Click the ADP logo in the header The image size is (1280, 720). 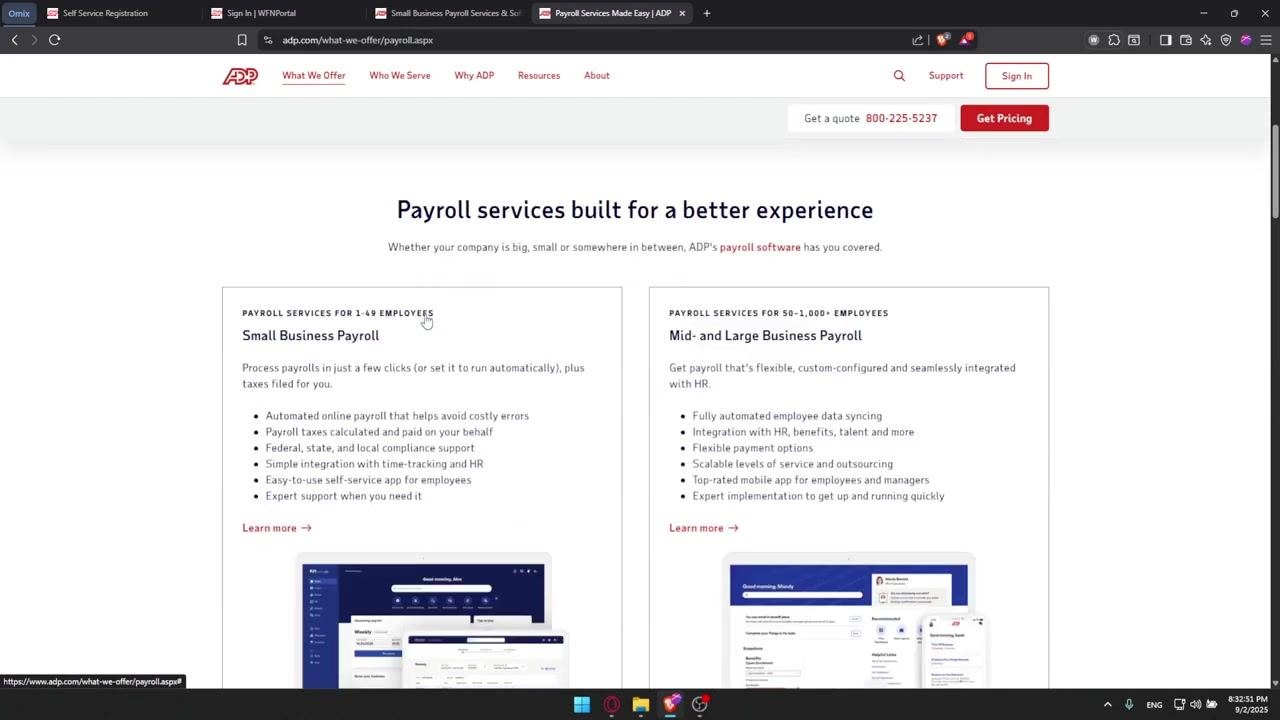coord(240,76)
